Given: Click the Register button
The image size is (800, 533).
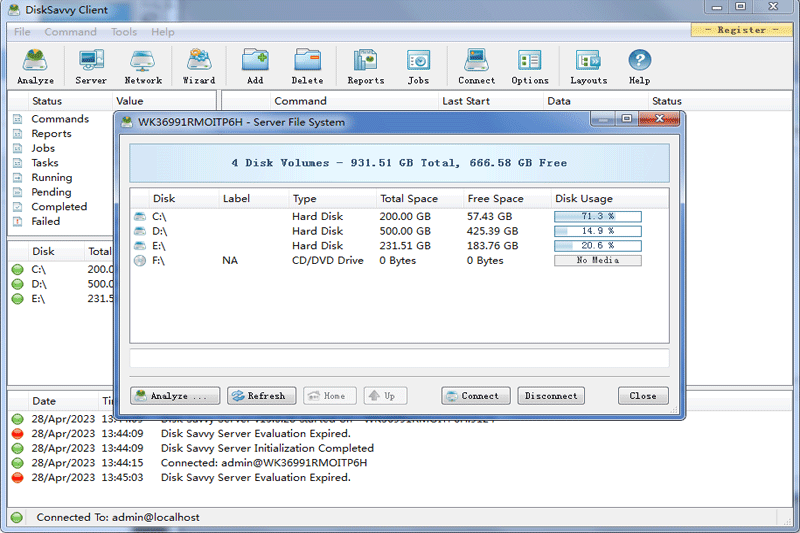Looking at the screenshot, I should (741, 30).
